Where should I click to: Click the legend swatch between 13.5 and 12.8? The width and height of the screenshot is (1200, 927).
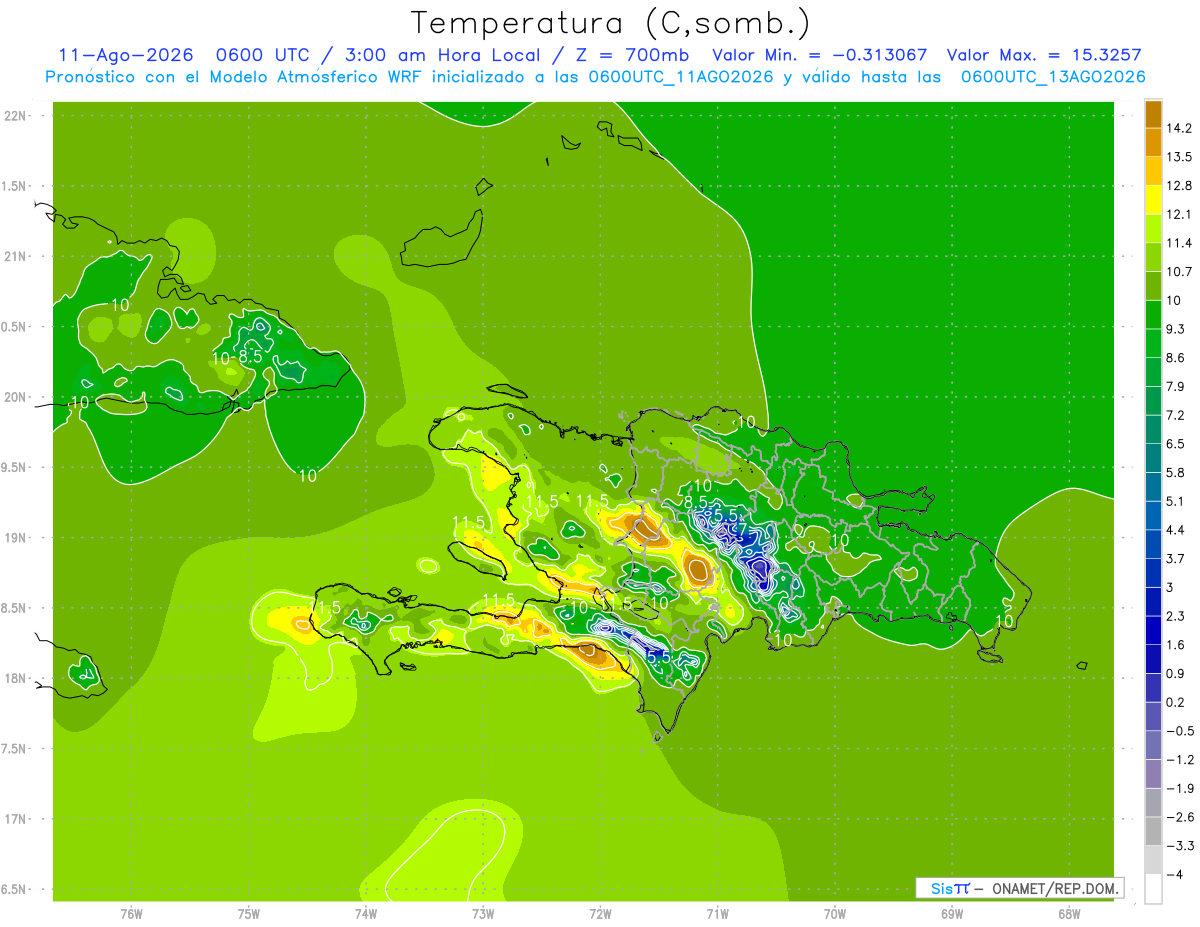(x=1153, y=171)
